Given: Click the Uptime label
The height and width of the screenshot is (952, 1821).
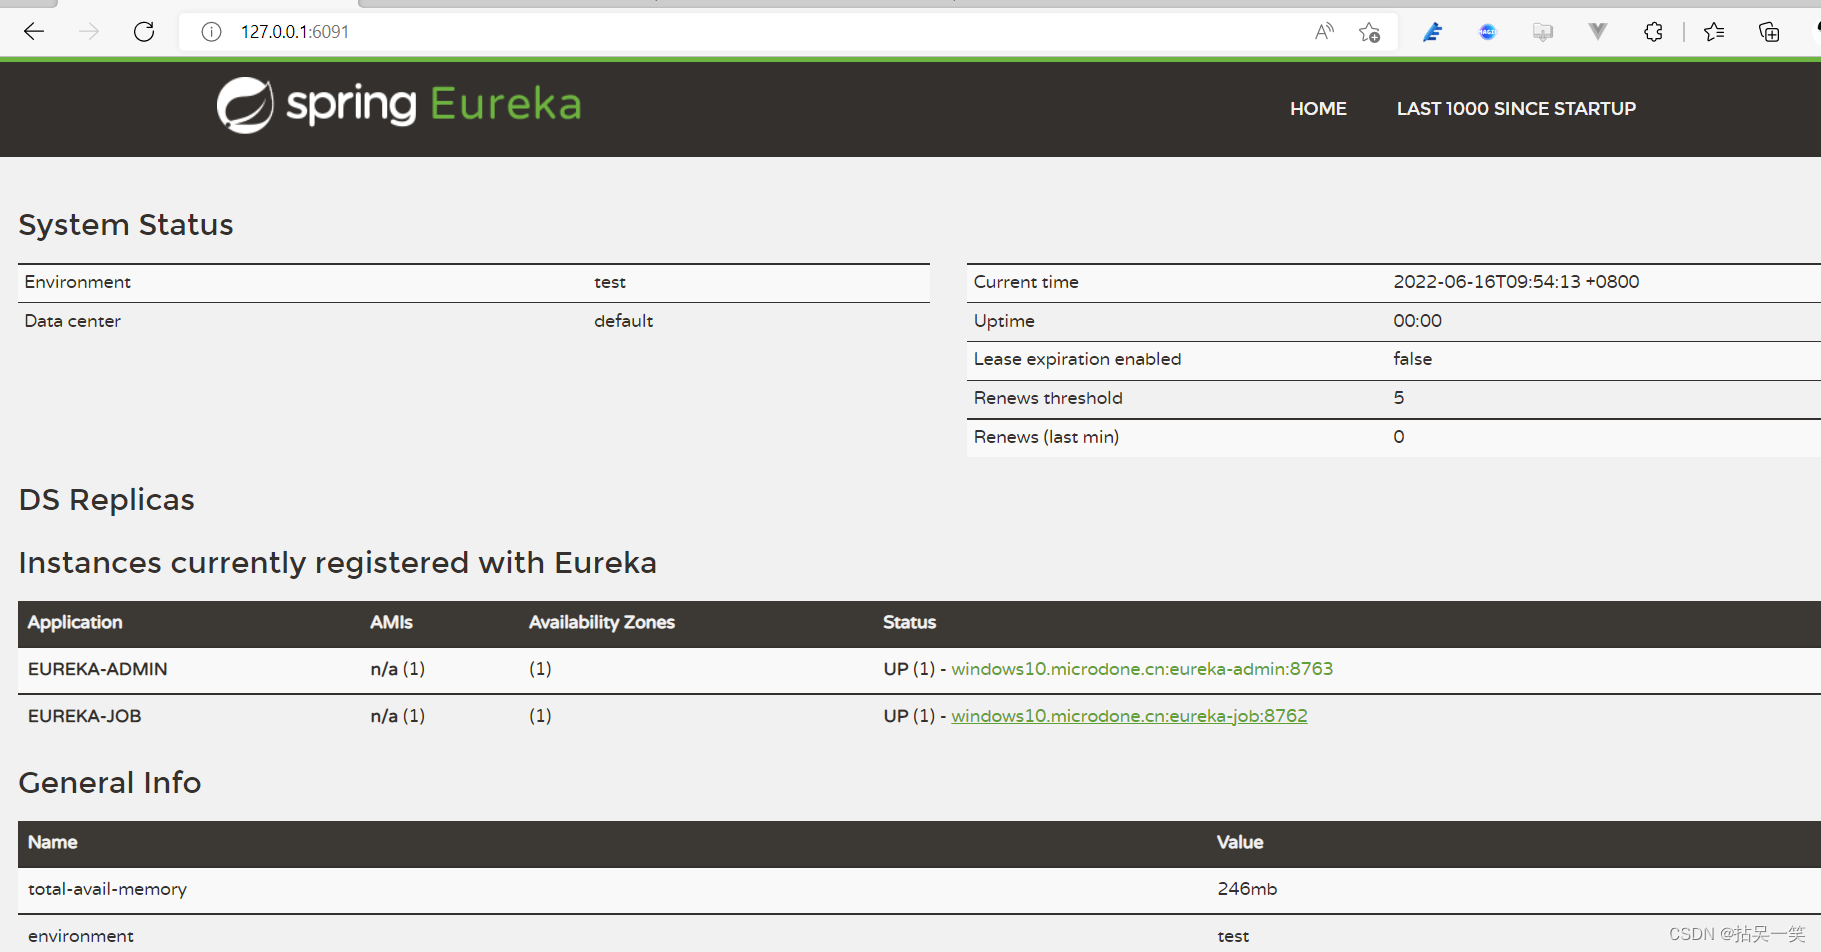Looking at the screenshot, I should [x=1004, y=321].
